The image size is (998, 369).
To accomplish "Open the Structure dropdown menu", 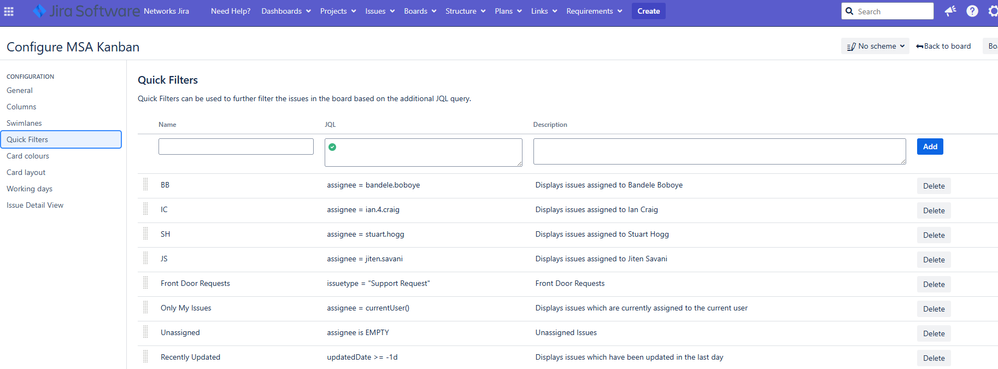I will [465, 11].
